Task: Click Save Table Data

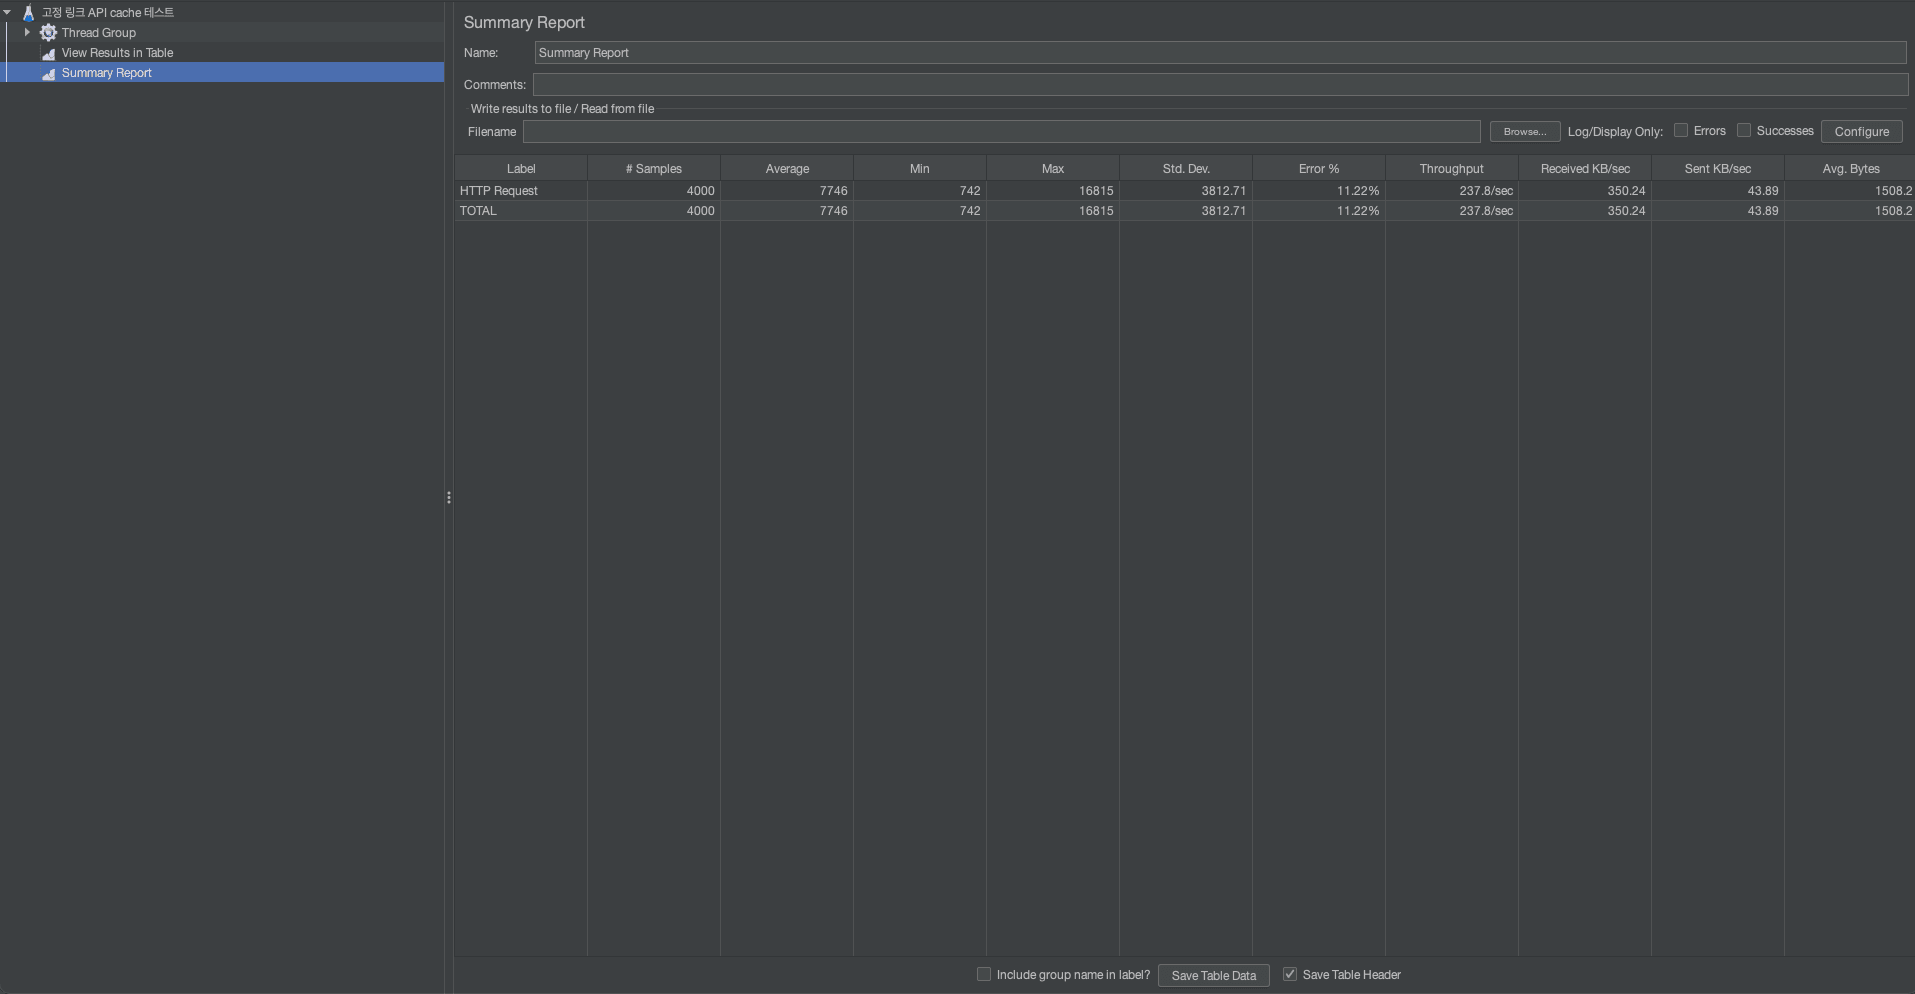Action: (x=1213, y=975)
